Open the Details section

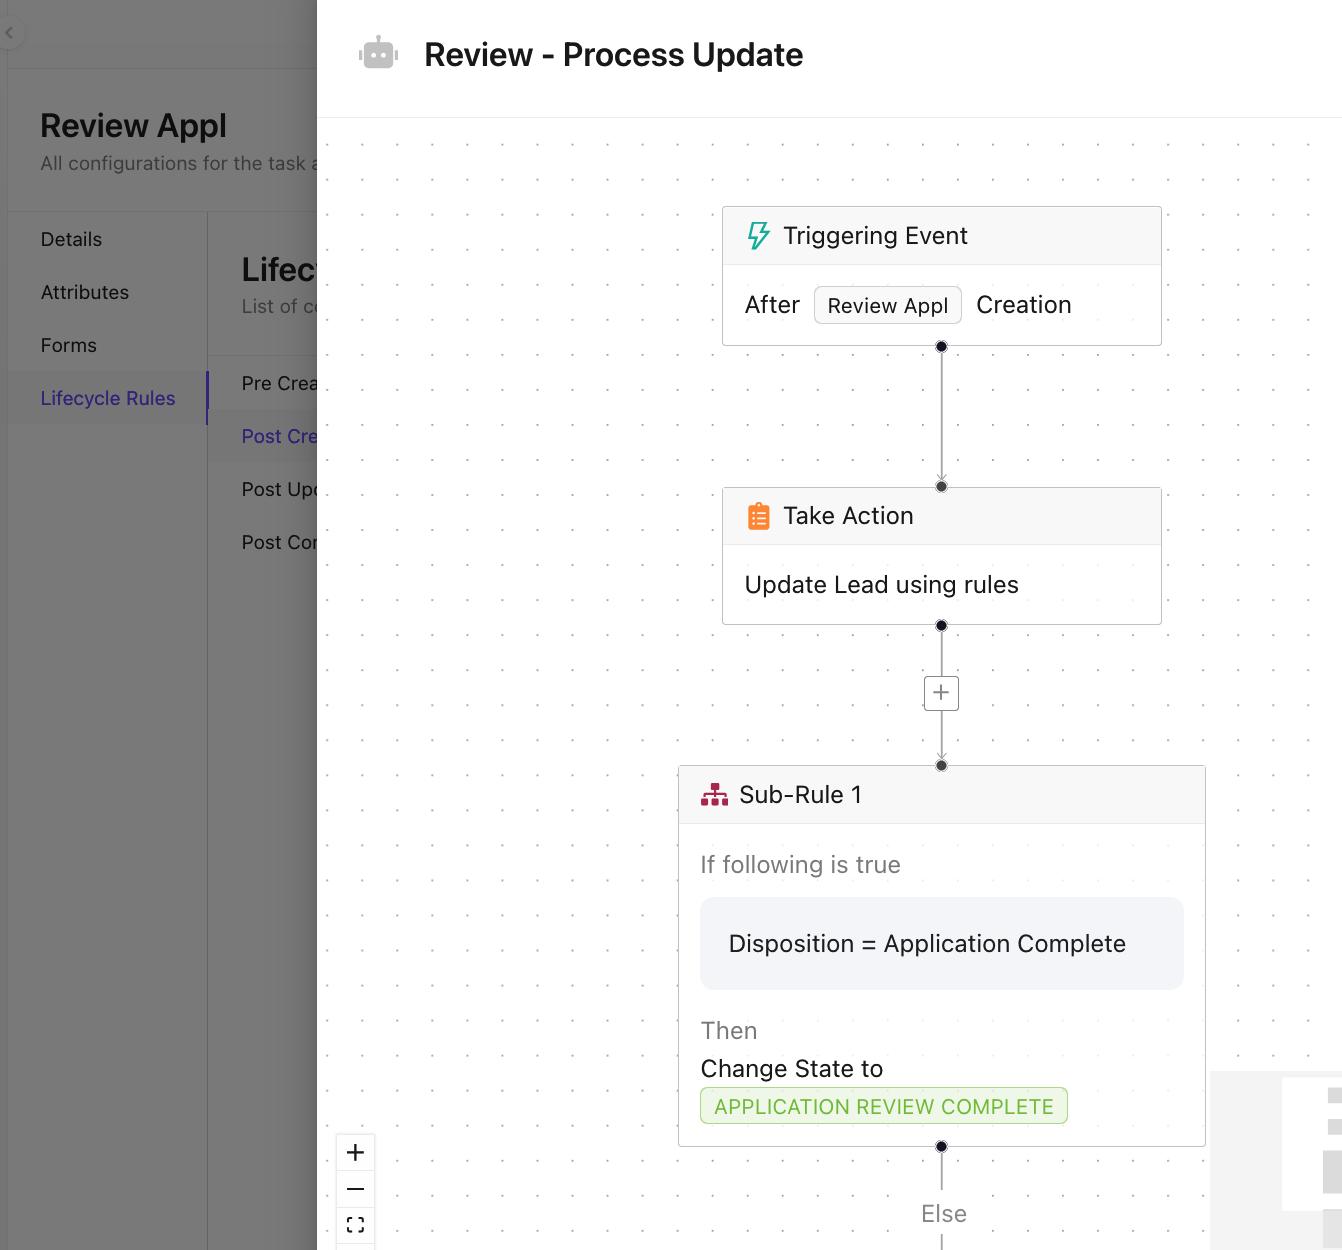coord(71,239)
